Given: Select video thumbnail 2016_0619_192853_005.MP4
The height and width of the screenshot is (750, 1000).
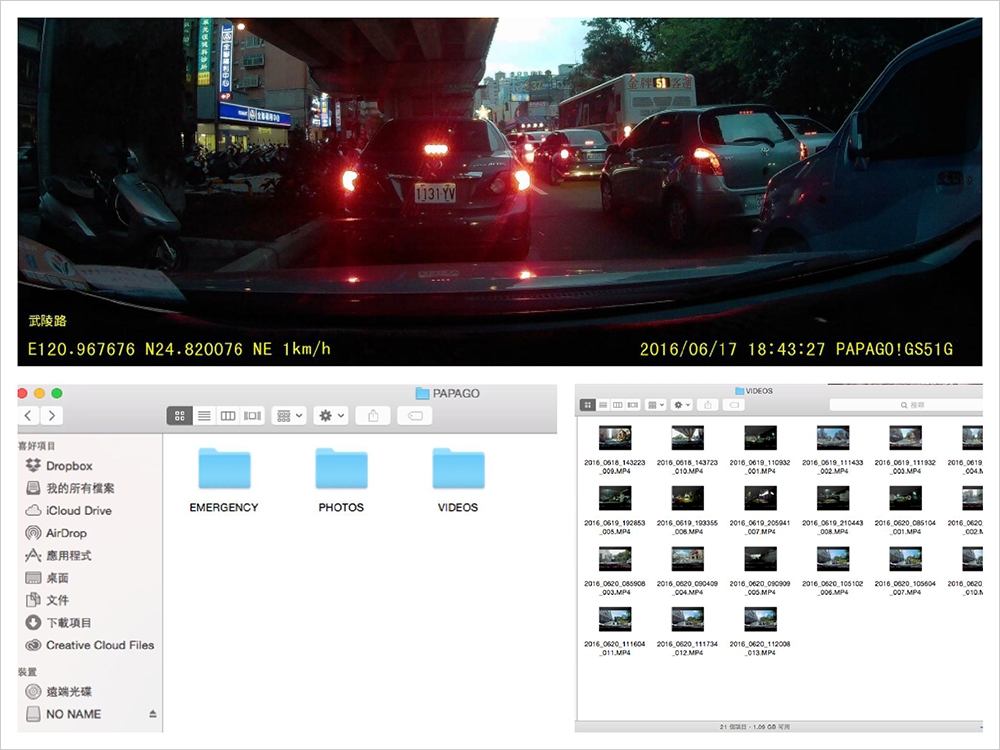Looking at the screenshot, I should click(615, 498).
